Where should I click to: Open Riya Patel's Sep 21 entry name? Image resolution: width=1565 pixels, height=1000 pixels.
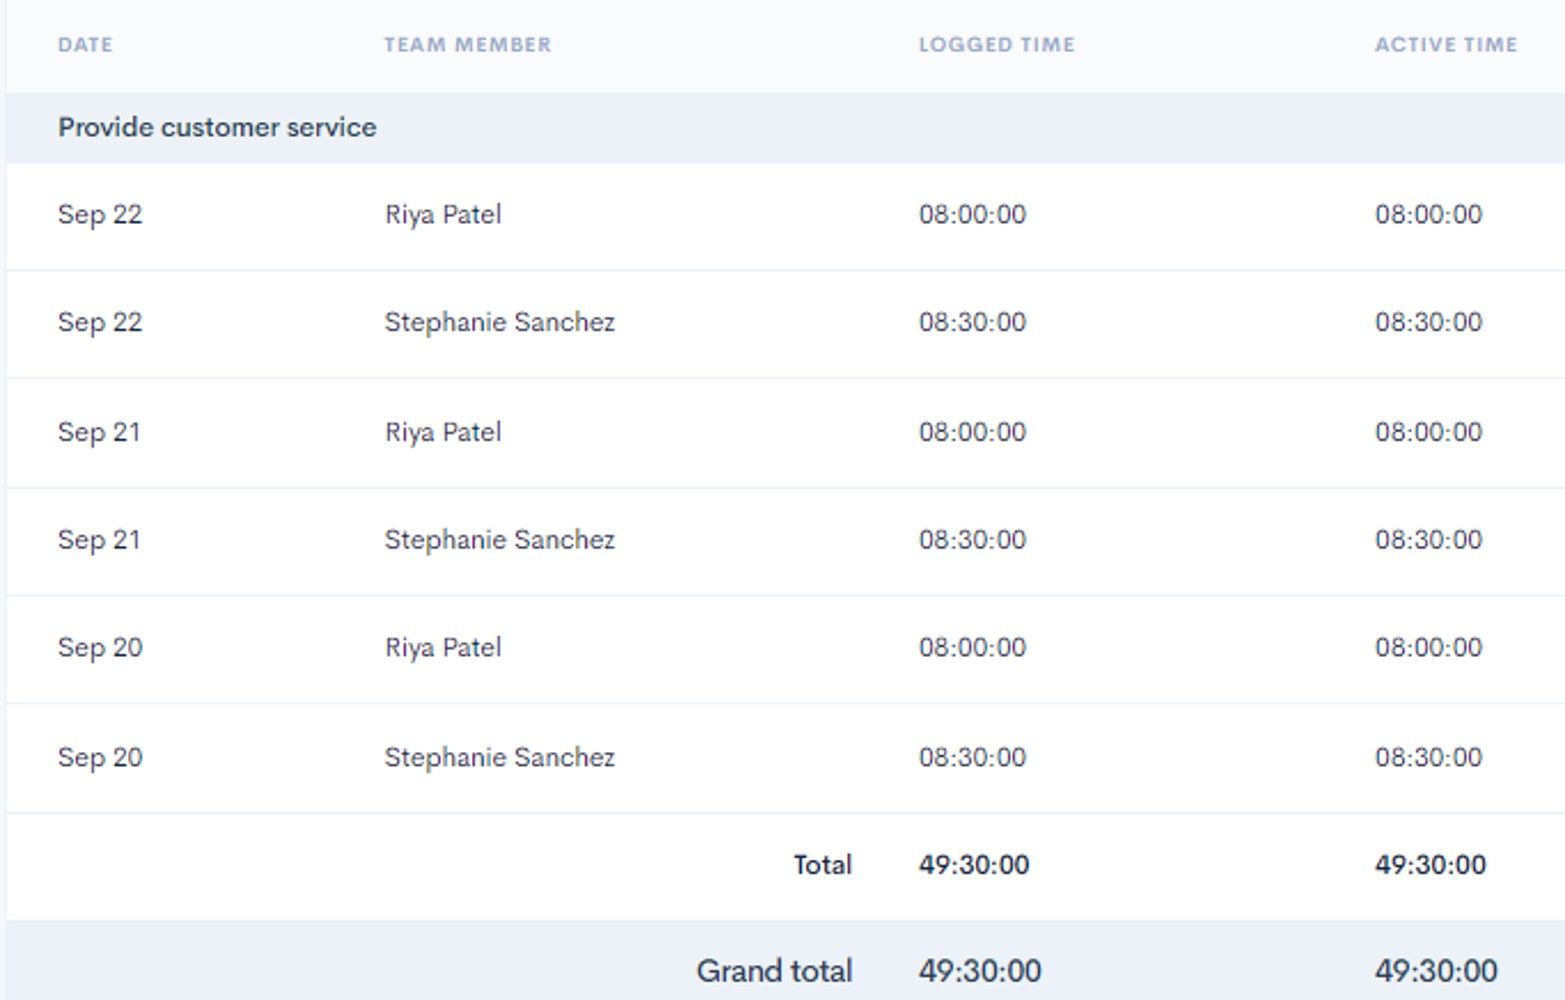click(x=443, y=432)
